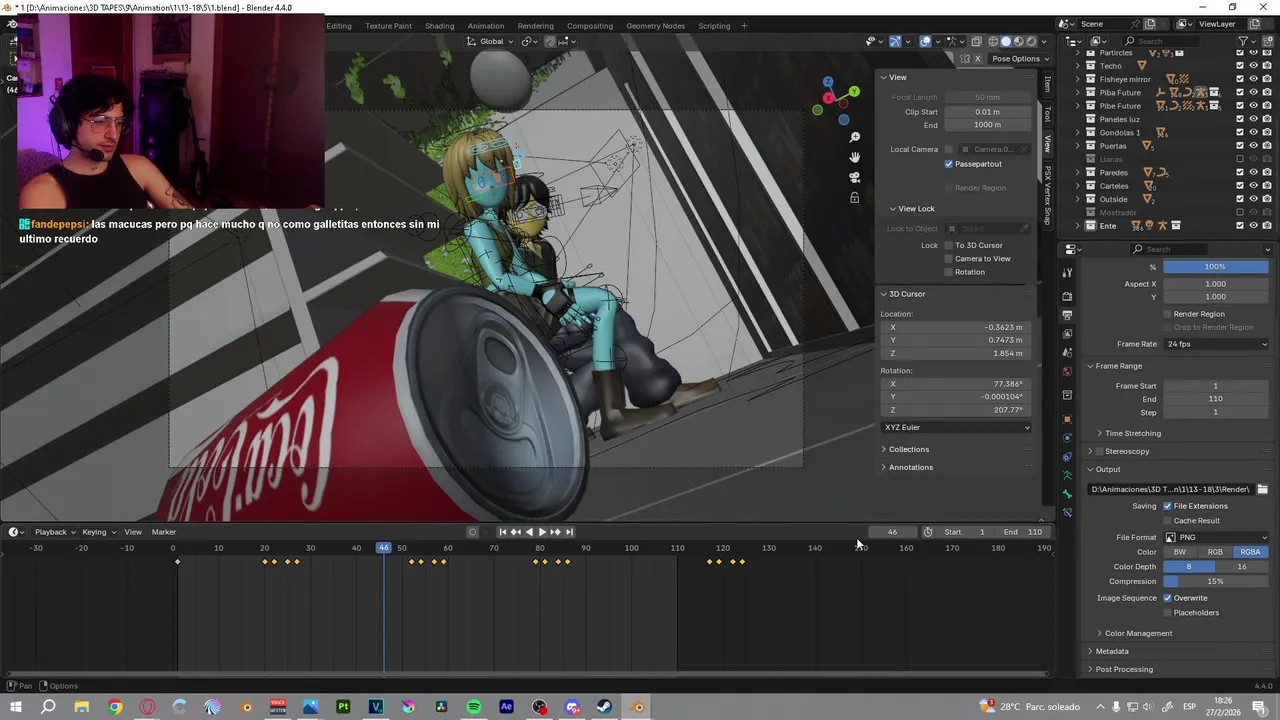Hide the Techo collection with the eye icon
The height and width of the screenshot is (720, 1280).
(x=1253, y=66)
